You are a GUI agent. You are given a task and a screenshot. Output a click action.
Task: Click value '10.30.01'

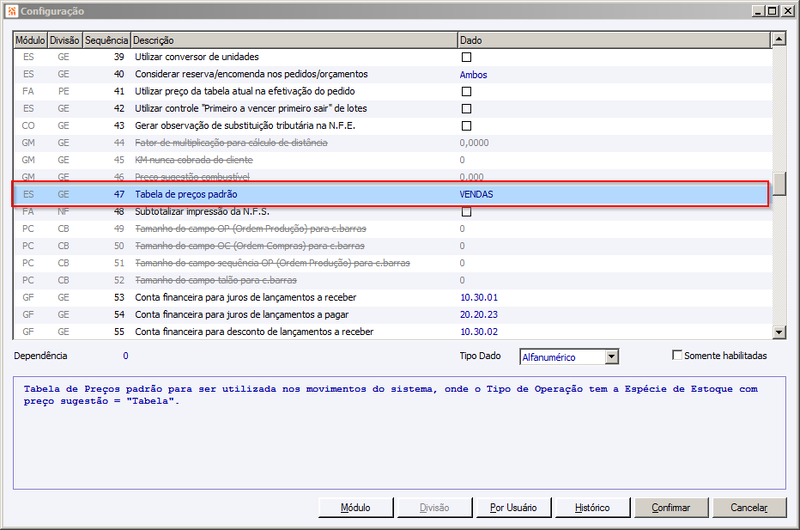pyautogui.click(x=479, y=297)
